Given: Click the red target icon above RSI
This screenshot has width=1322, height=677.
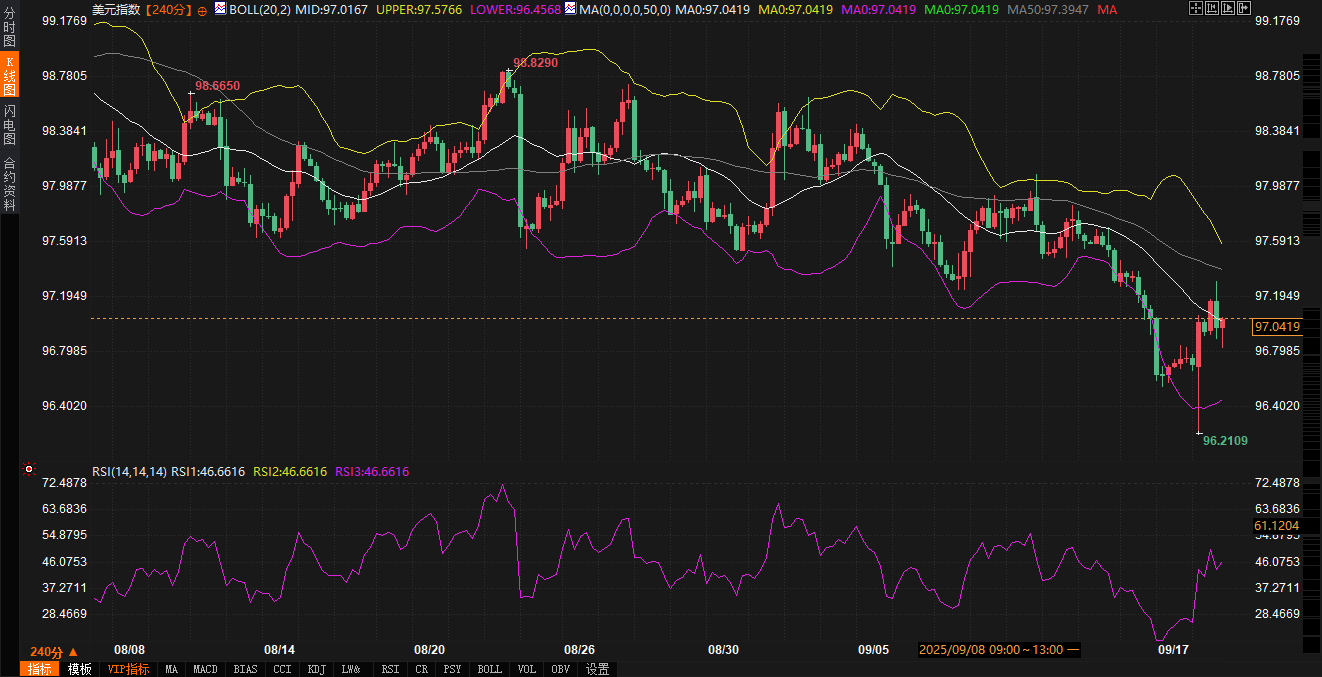Looking at the screenshot, I should [x=28, y=468].
